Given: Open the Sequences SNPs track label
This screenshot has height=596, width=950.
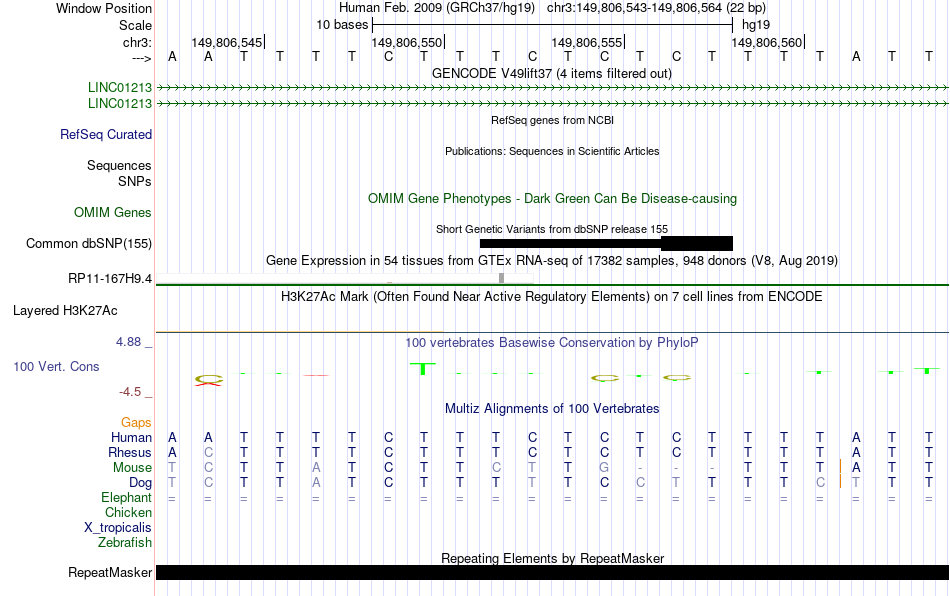Looking at the screenshot, I should click(x=119, y=173).
